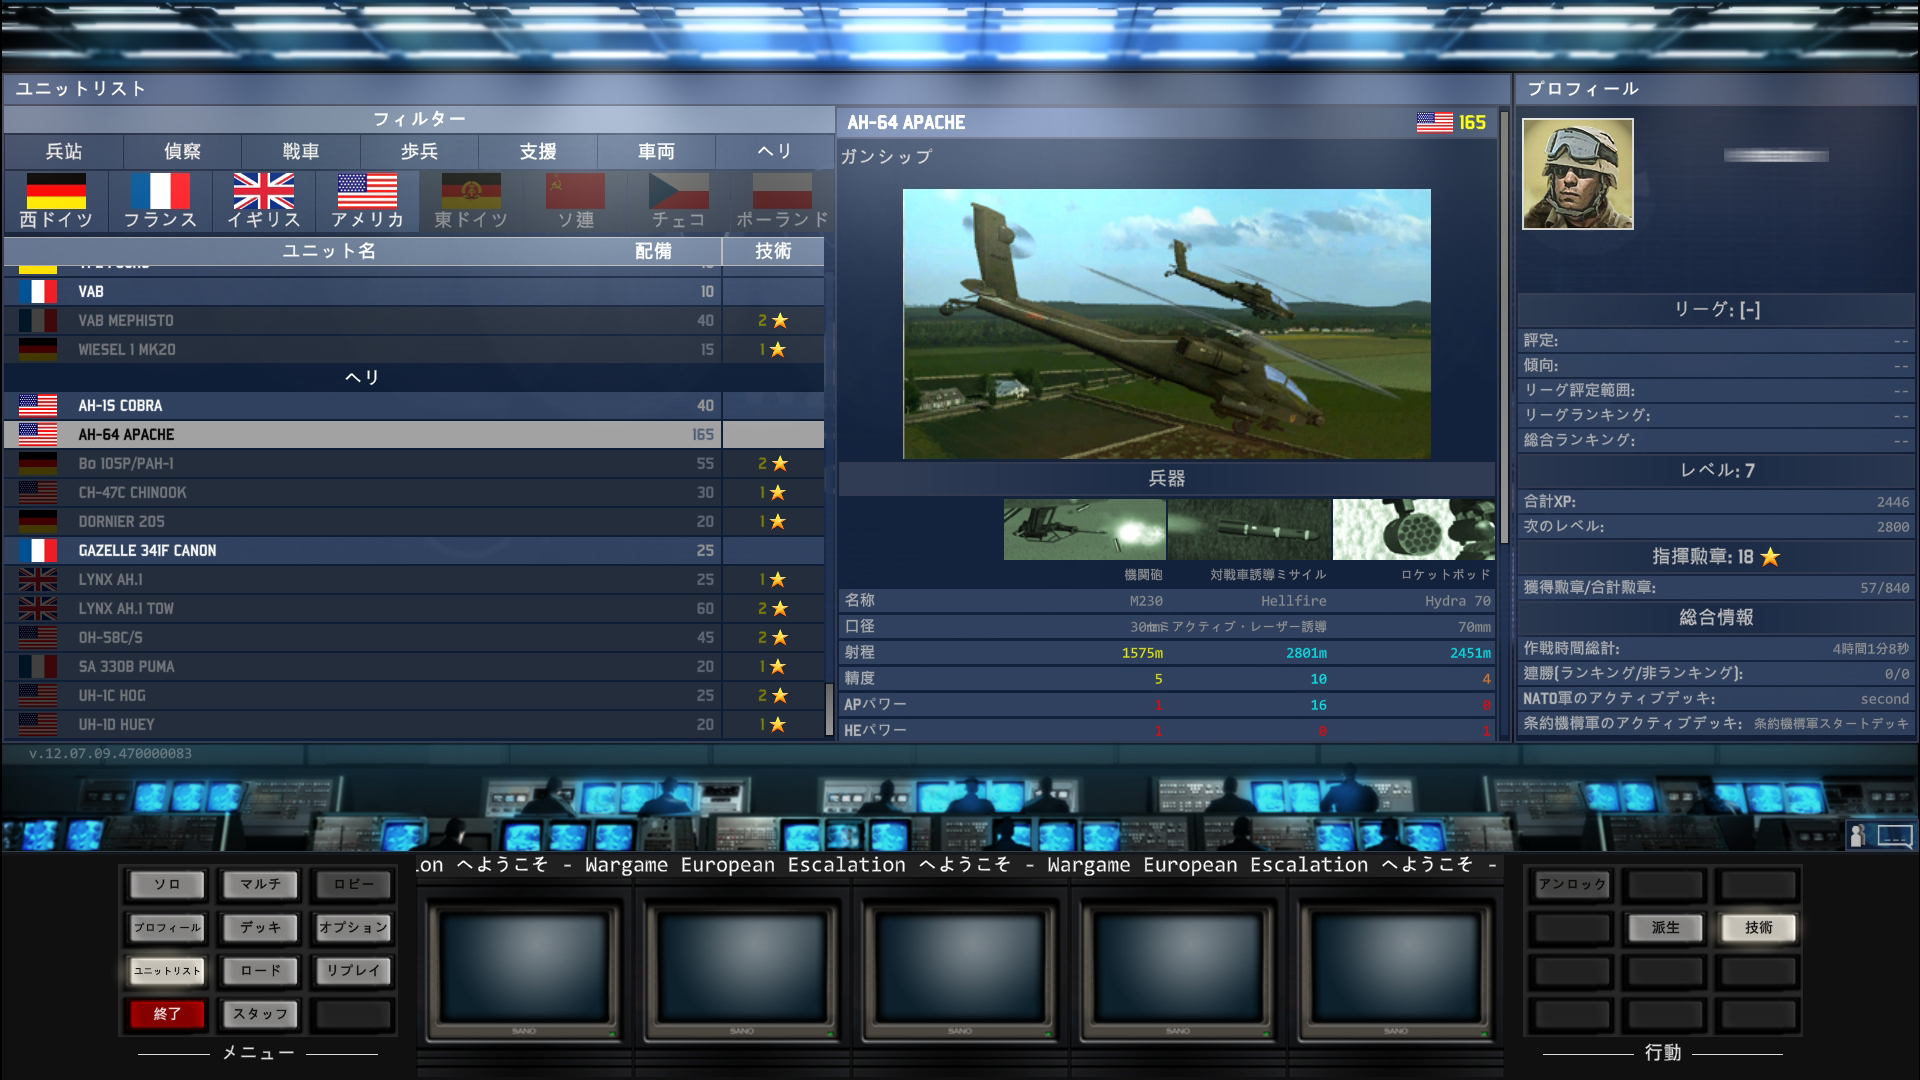The height and width of the screenshot is (1080, 1920).
Task: Click the Hellfire missile weapon image
Action: tap(1249, 529)
